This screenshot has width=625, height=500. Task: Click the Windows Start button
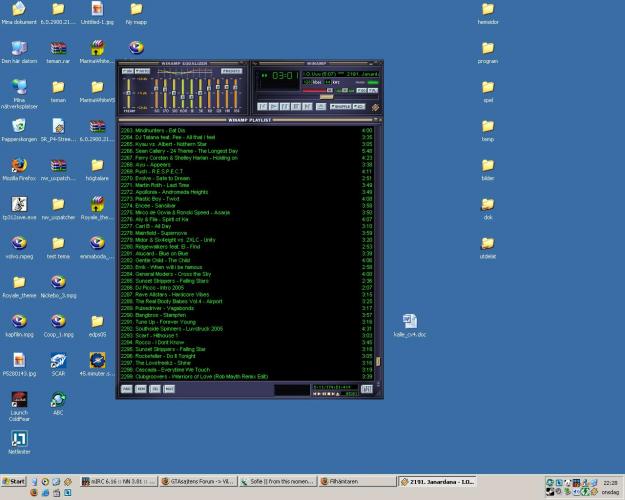[x=14, y=481]
